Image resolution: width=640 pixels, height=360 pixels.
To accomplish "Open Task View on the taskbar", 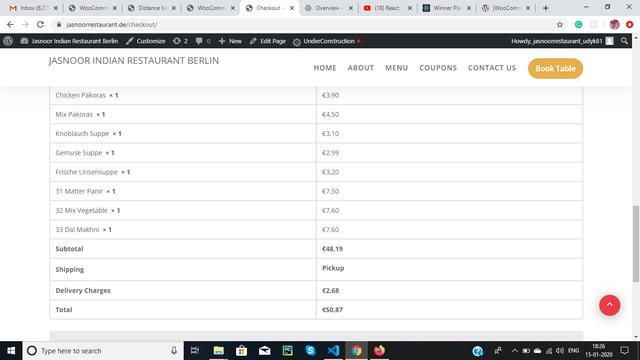I will pos(195,351).
